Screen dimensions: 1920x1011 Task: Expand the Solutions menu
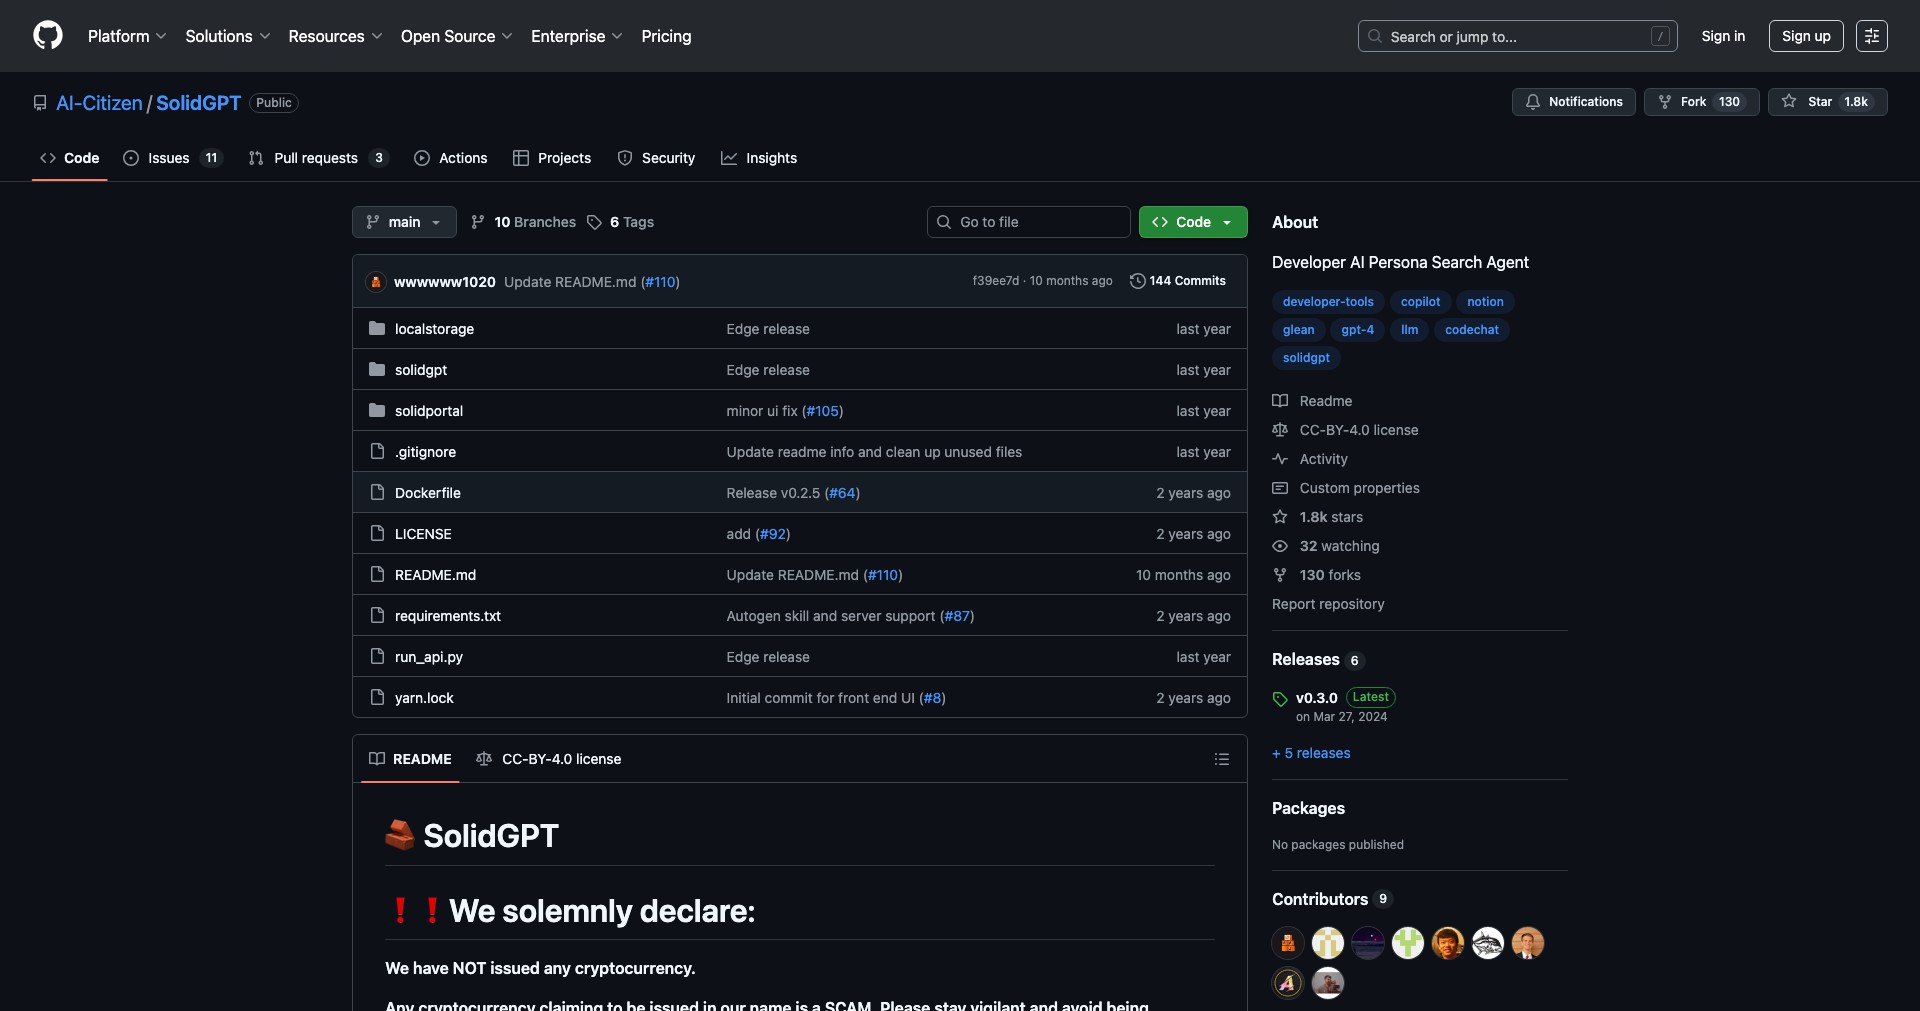pos(228,36)
